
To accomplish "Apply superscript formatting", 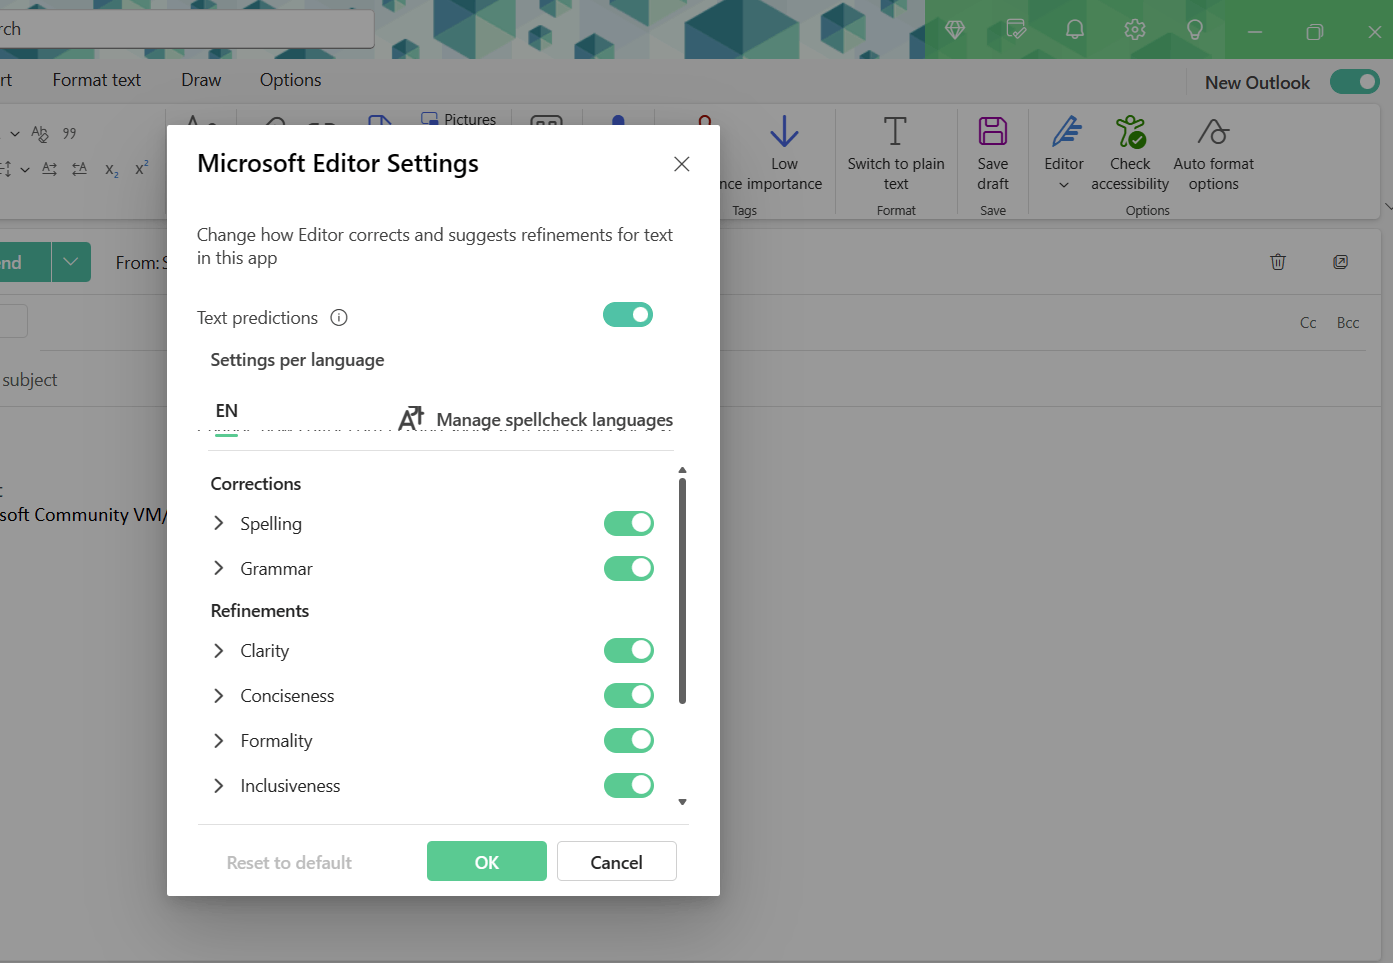I will pos(142,169).
